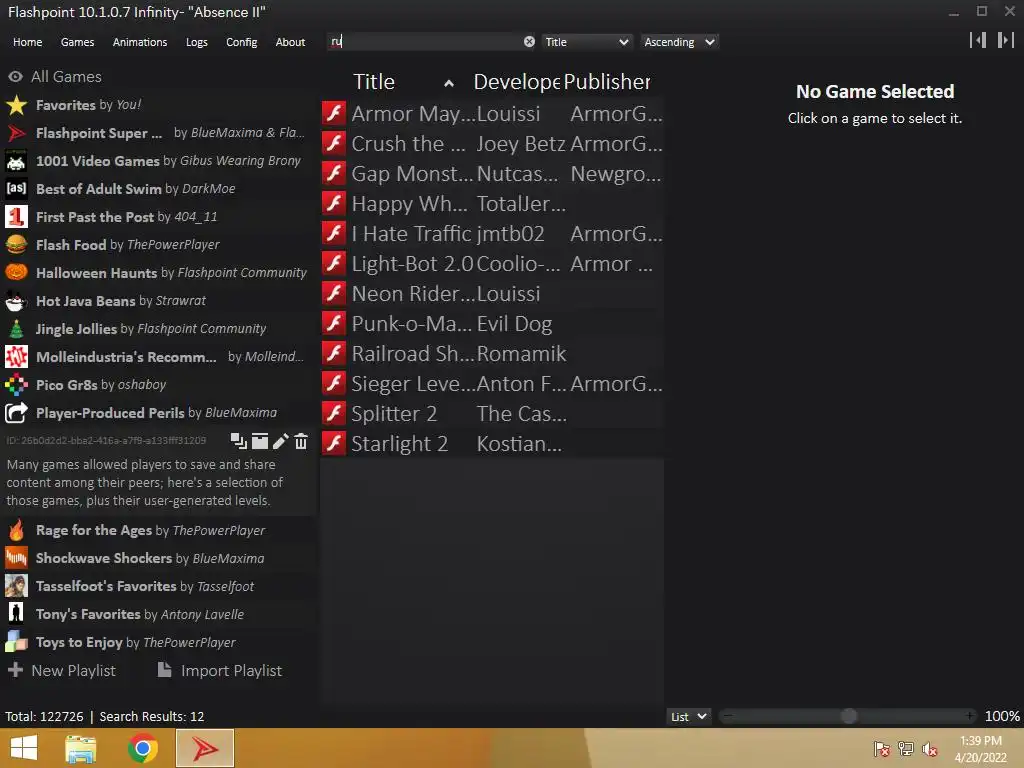
Task: Click the Halloween Haunts pumpkin icon
Action: click(x=16, y=273)
